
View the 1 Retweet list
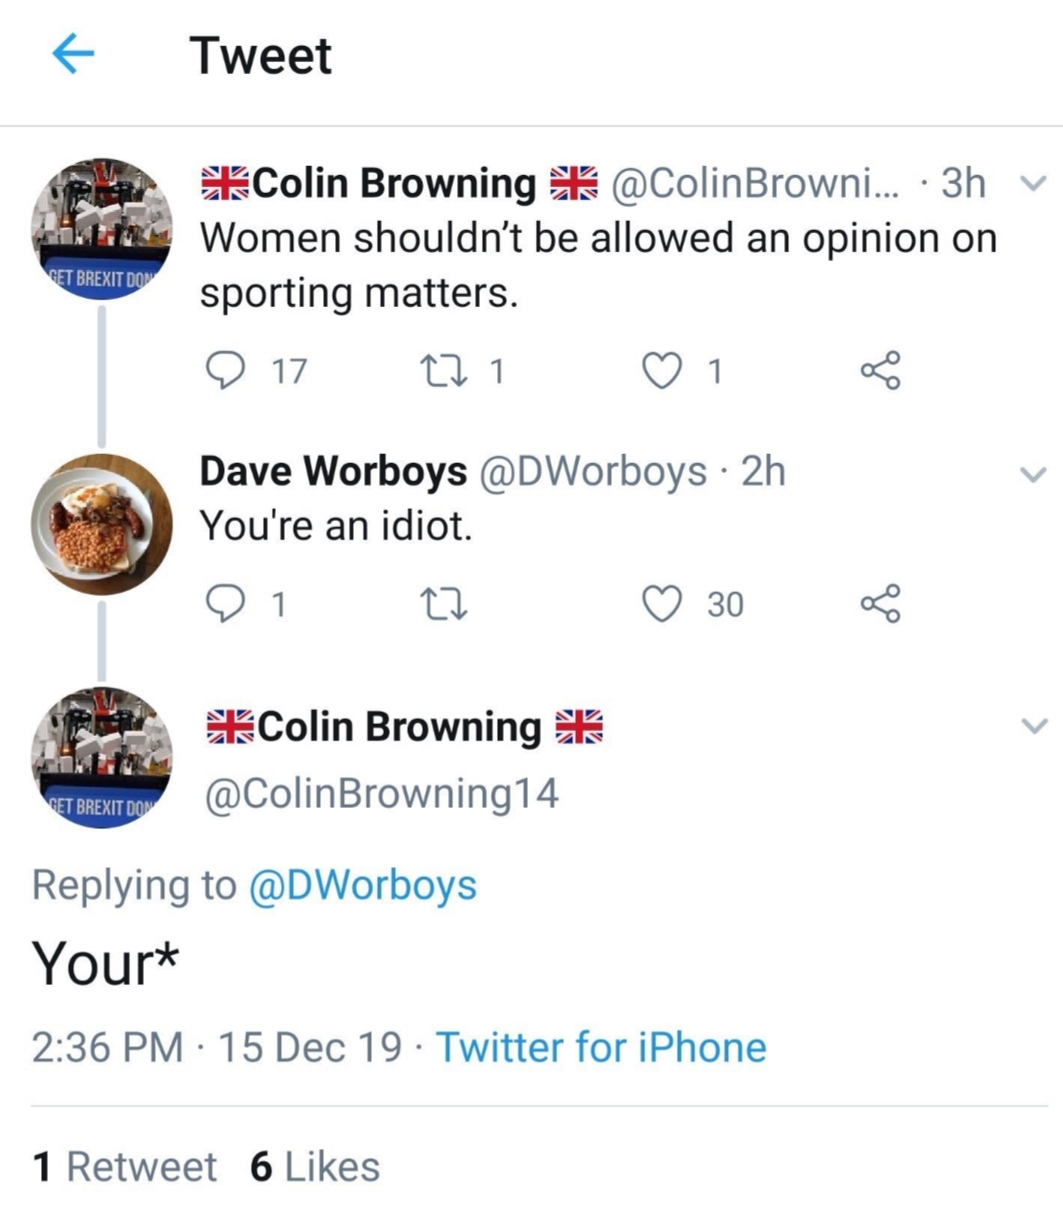click(x=124, y=1166)
